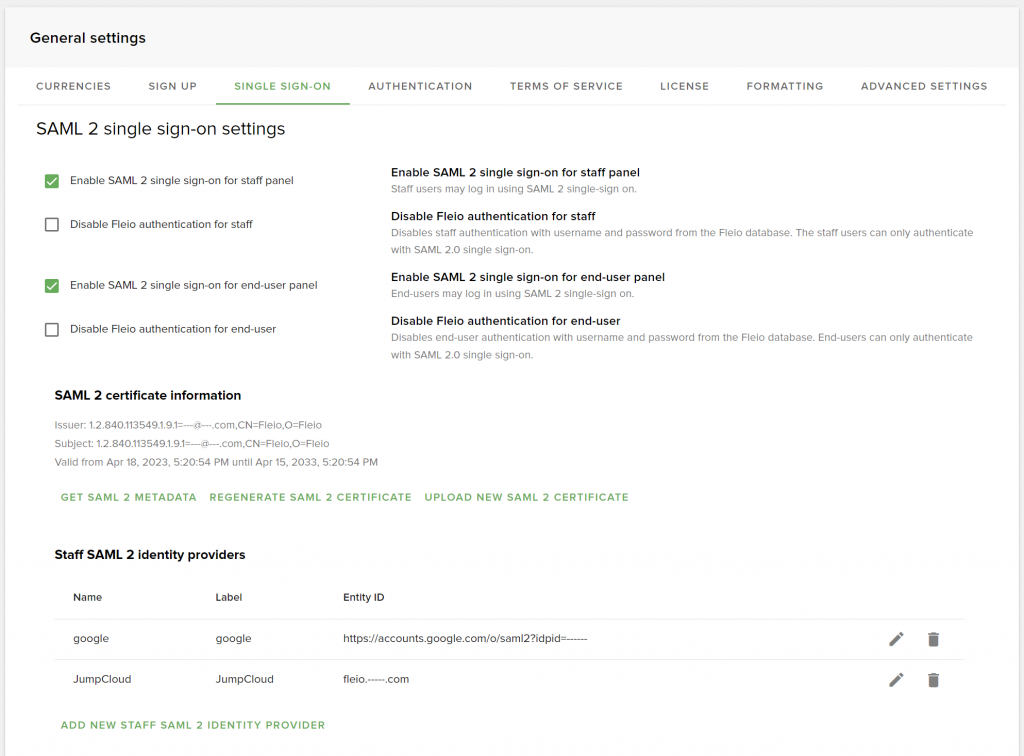Go to the Authentication tab
This screenshot has height=756, width=1024.
coord(420,86)
